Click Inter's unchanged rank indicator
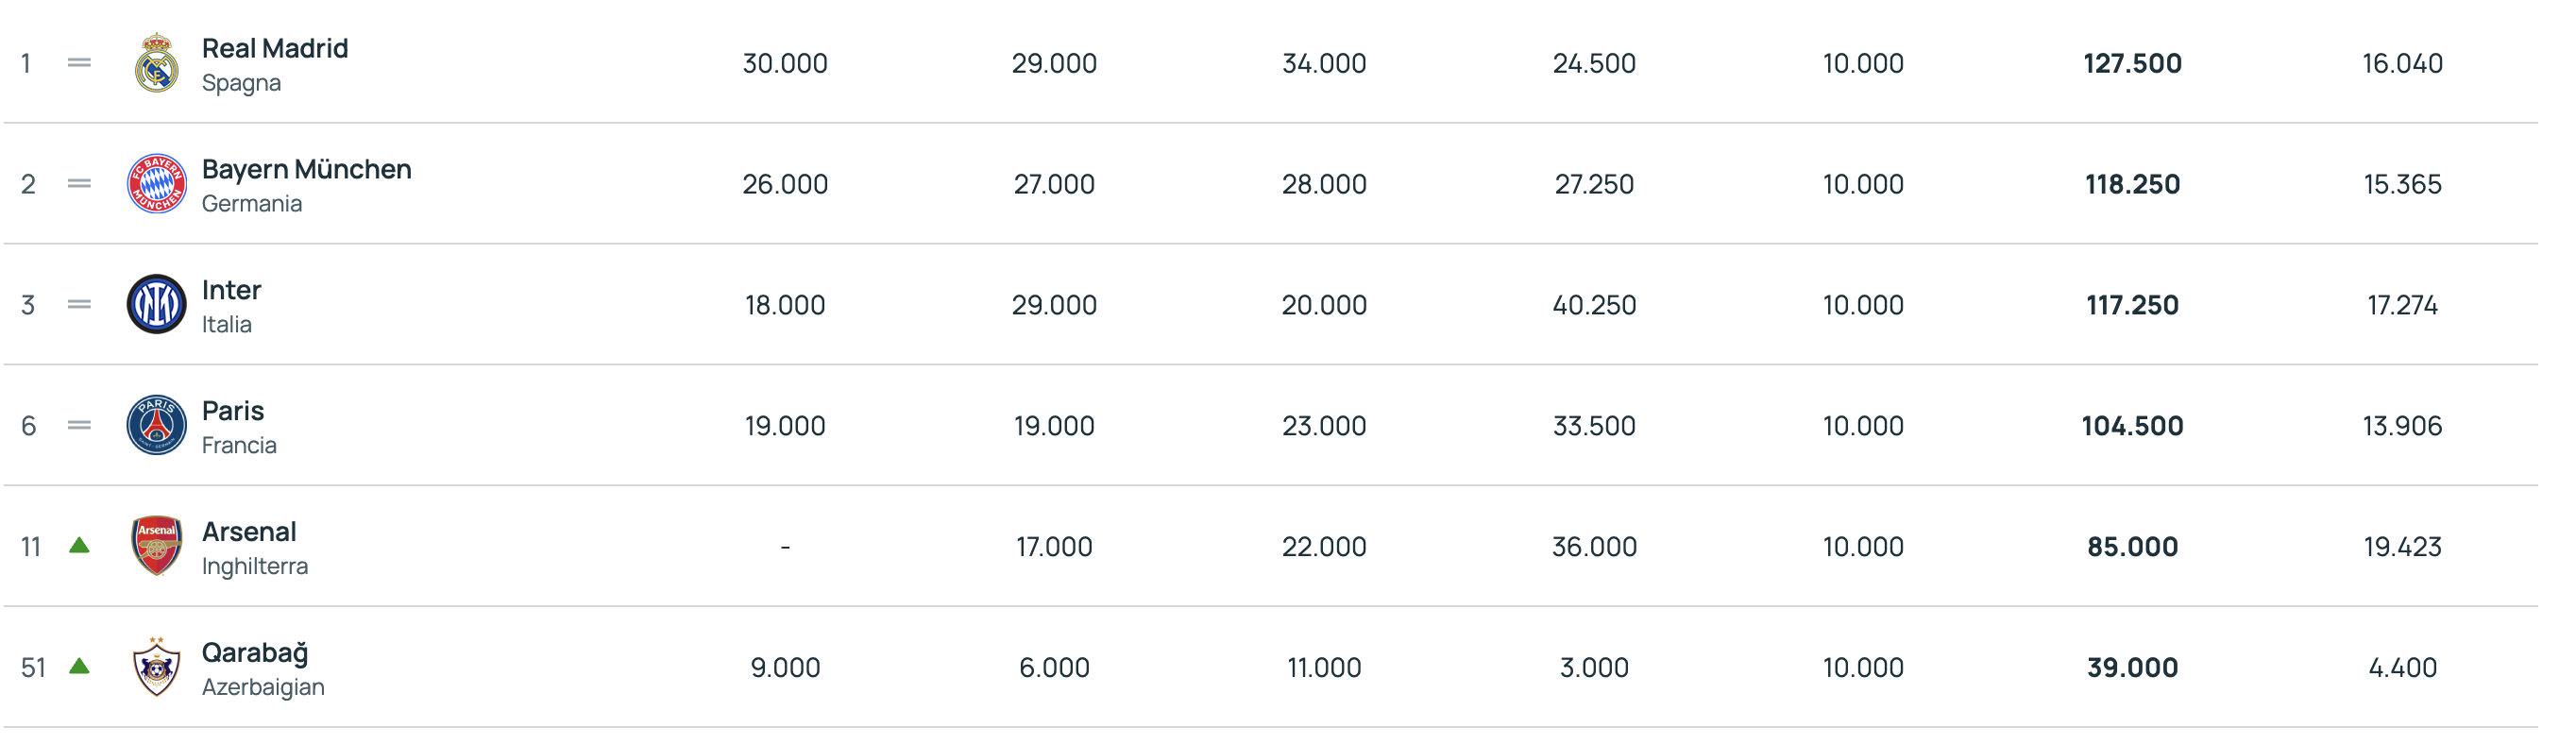Image resolution: width=2576 pixels, height=744 pixels. pyautogui.click(x=79, y=304)
